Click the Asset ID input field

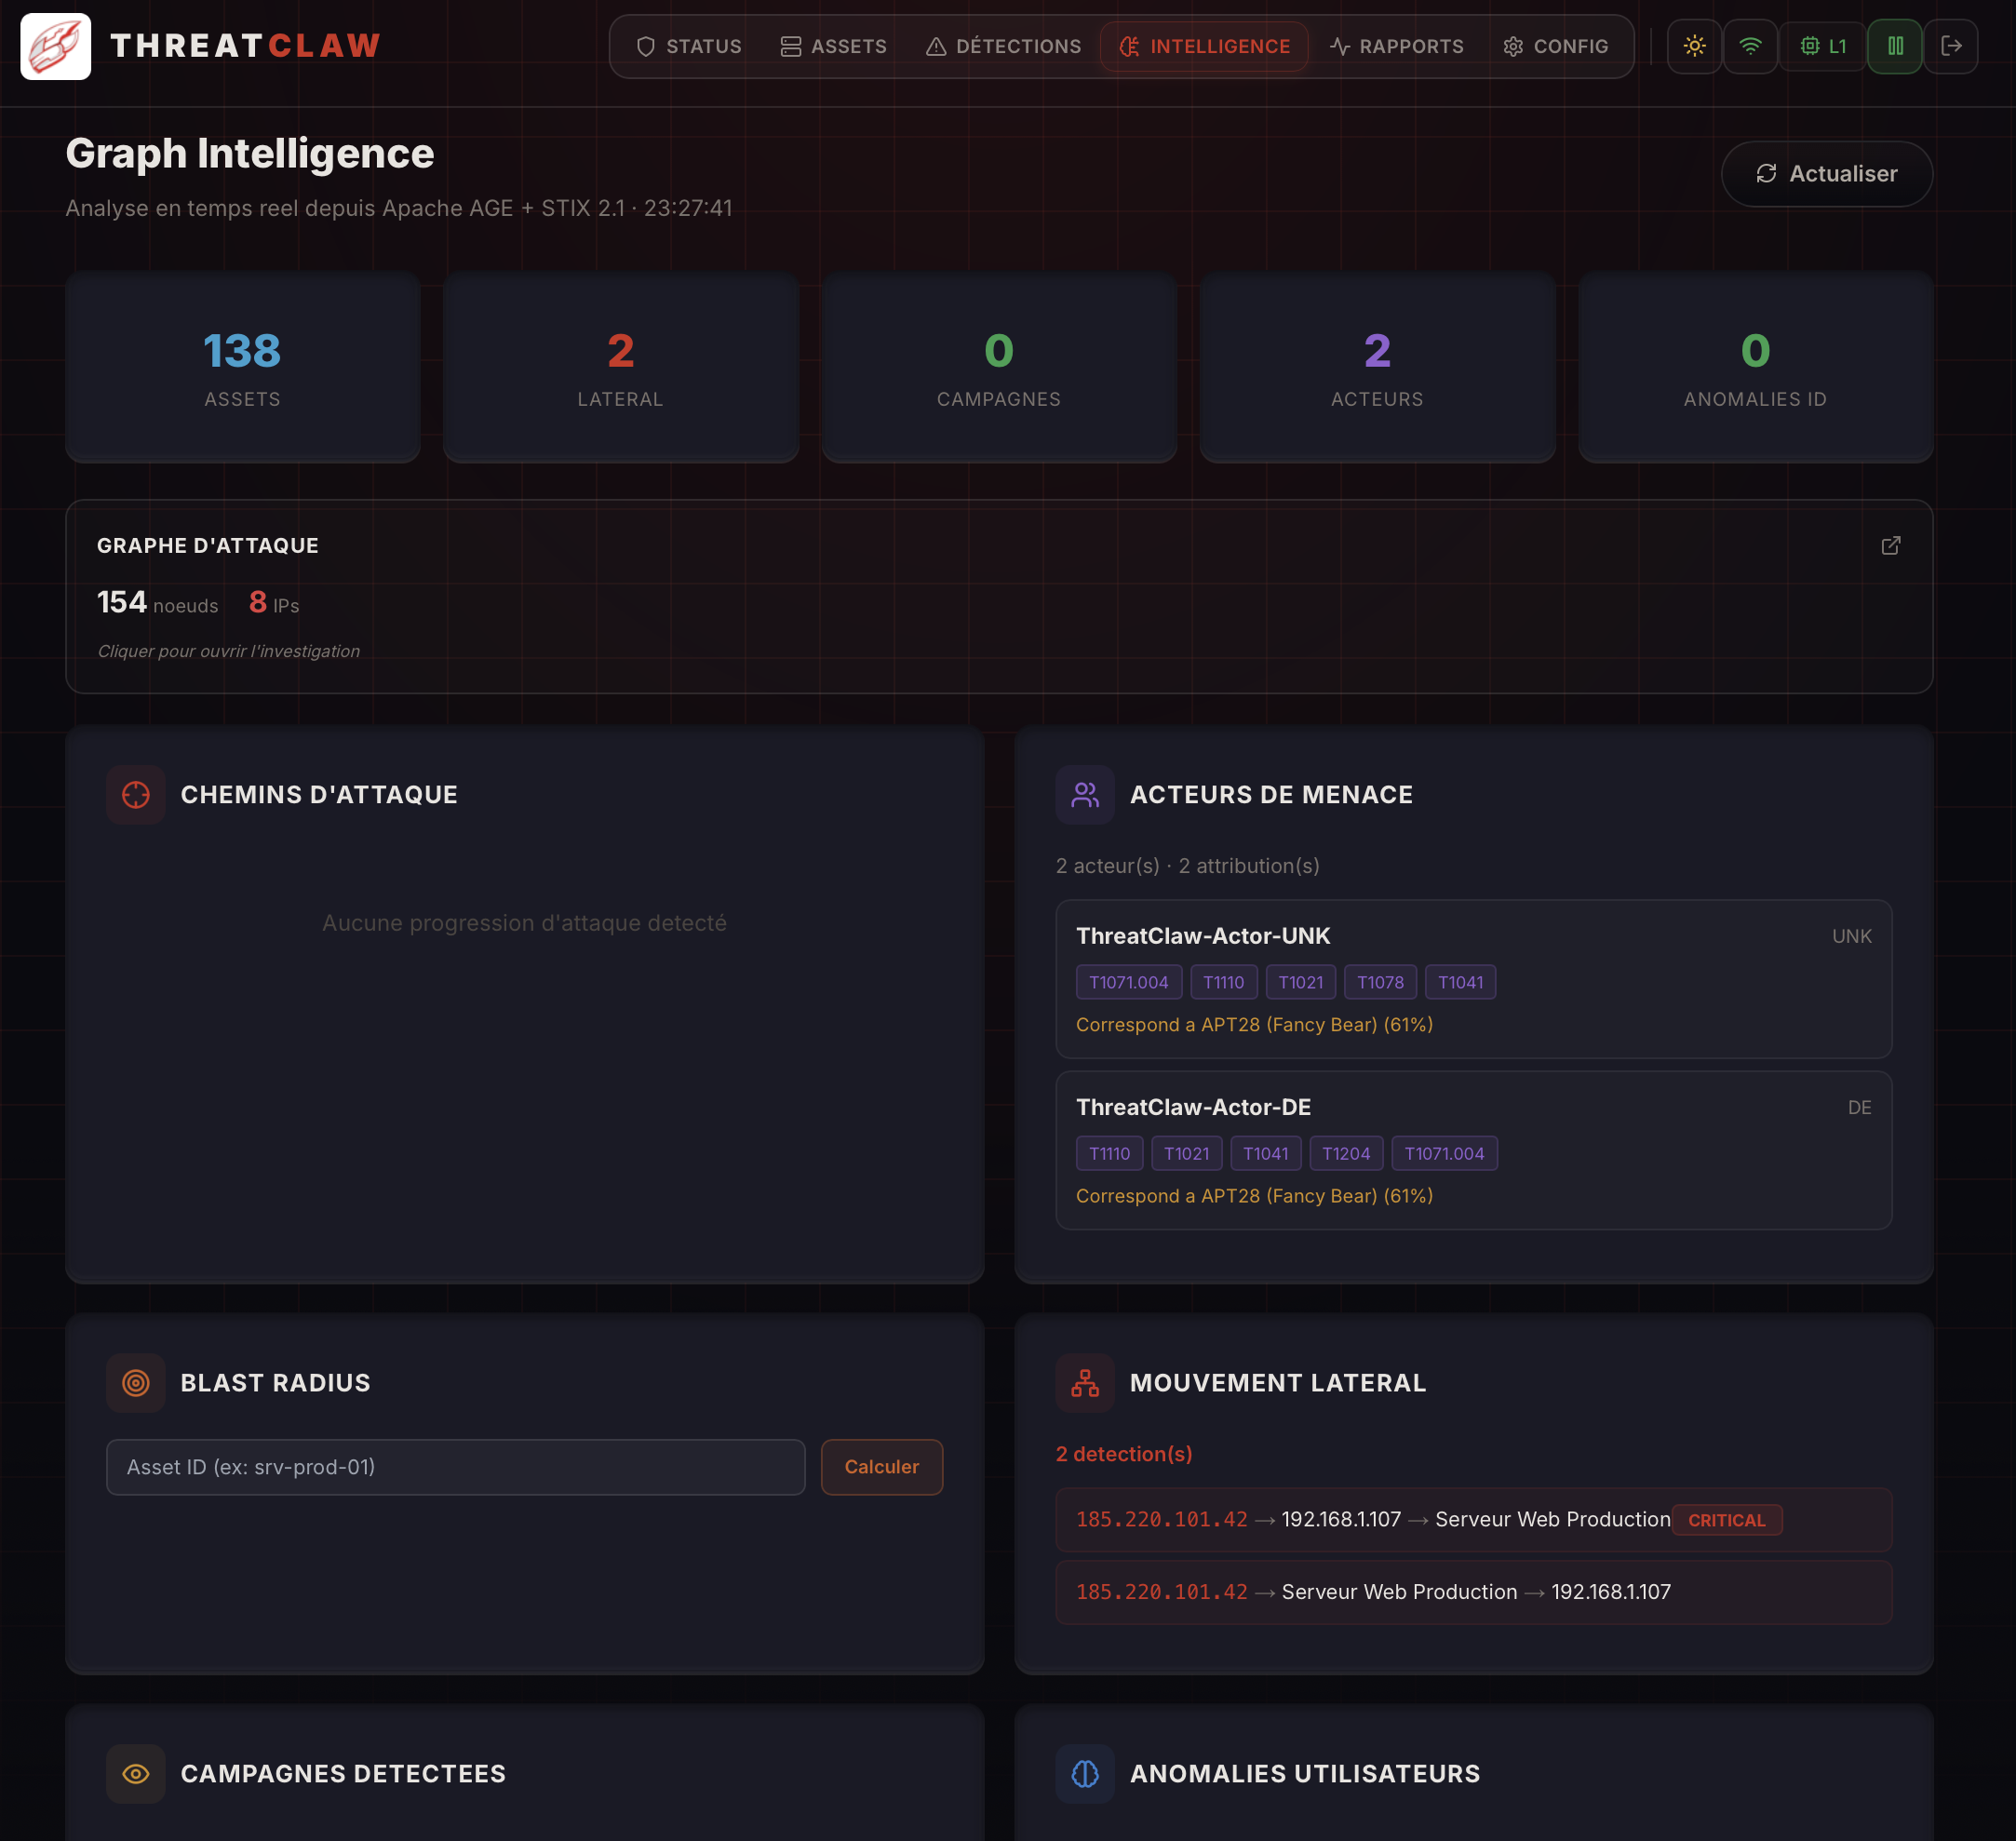[455, 1467]
